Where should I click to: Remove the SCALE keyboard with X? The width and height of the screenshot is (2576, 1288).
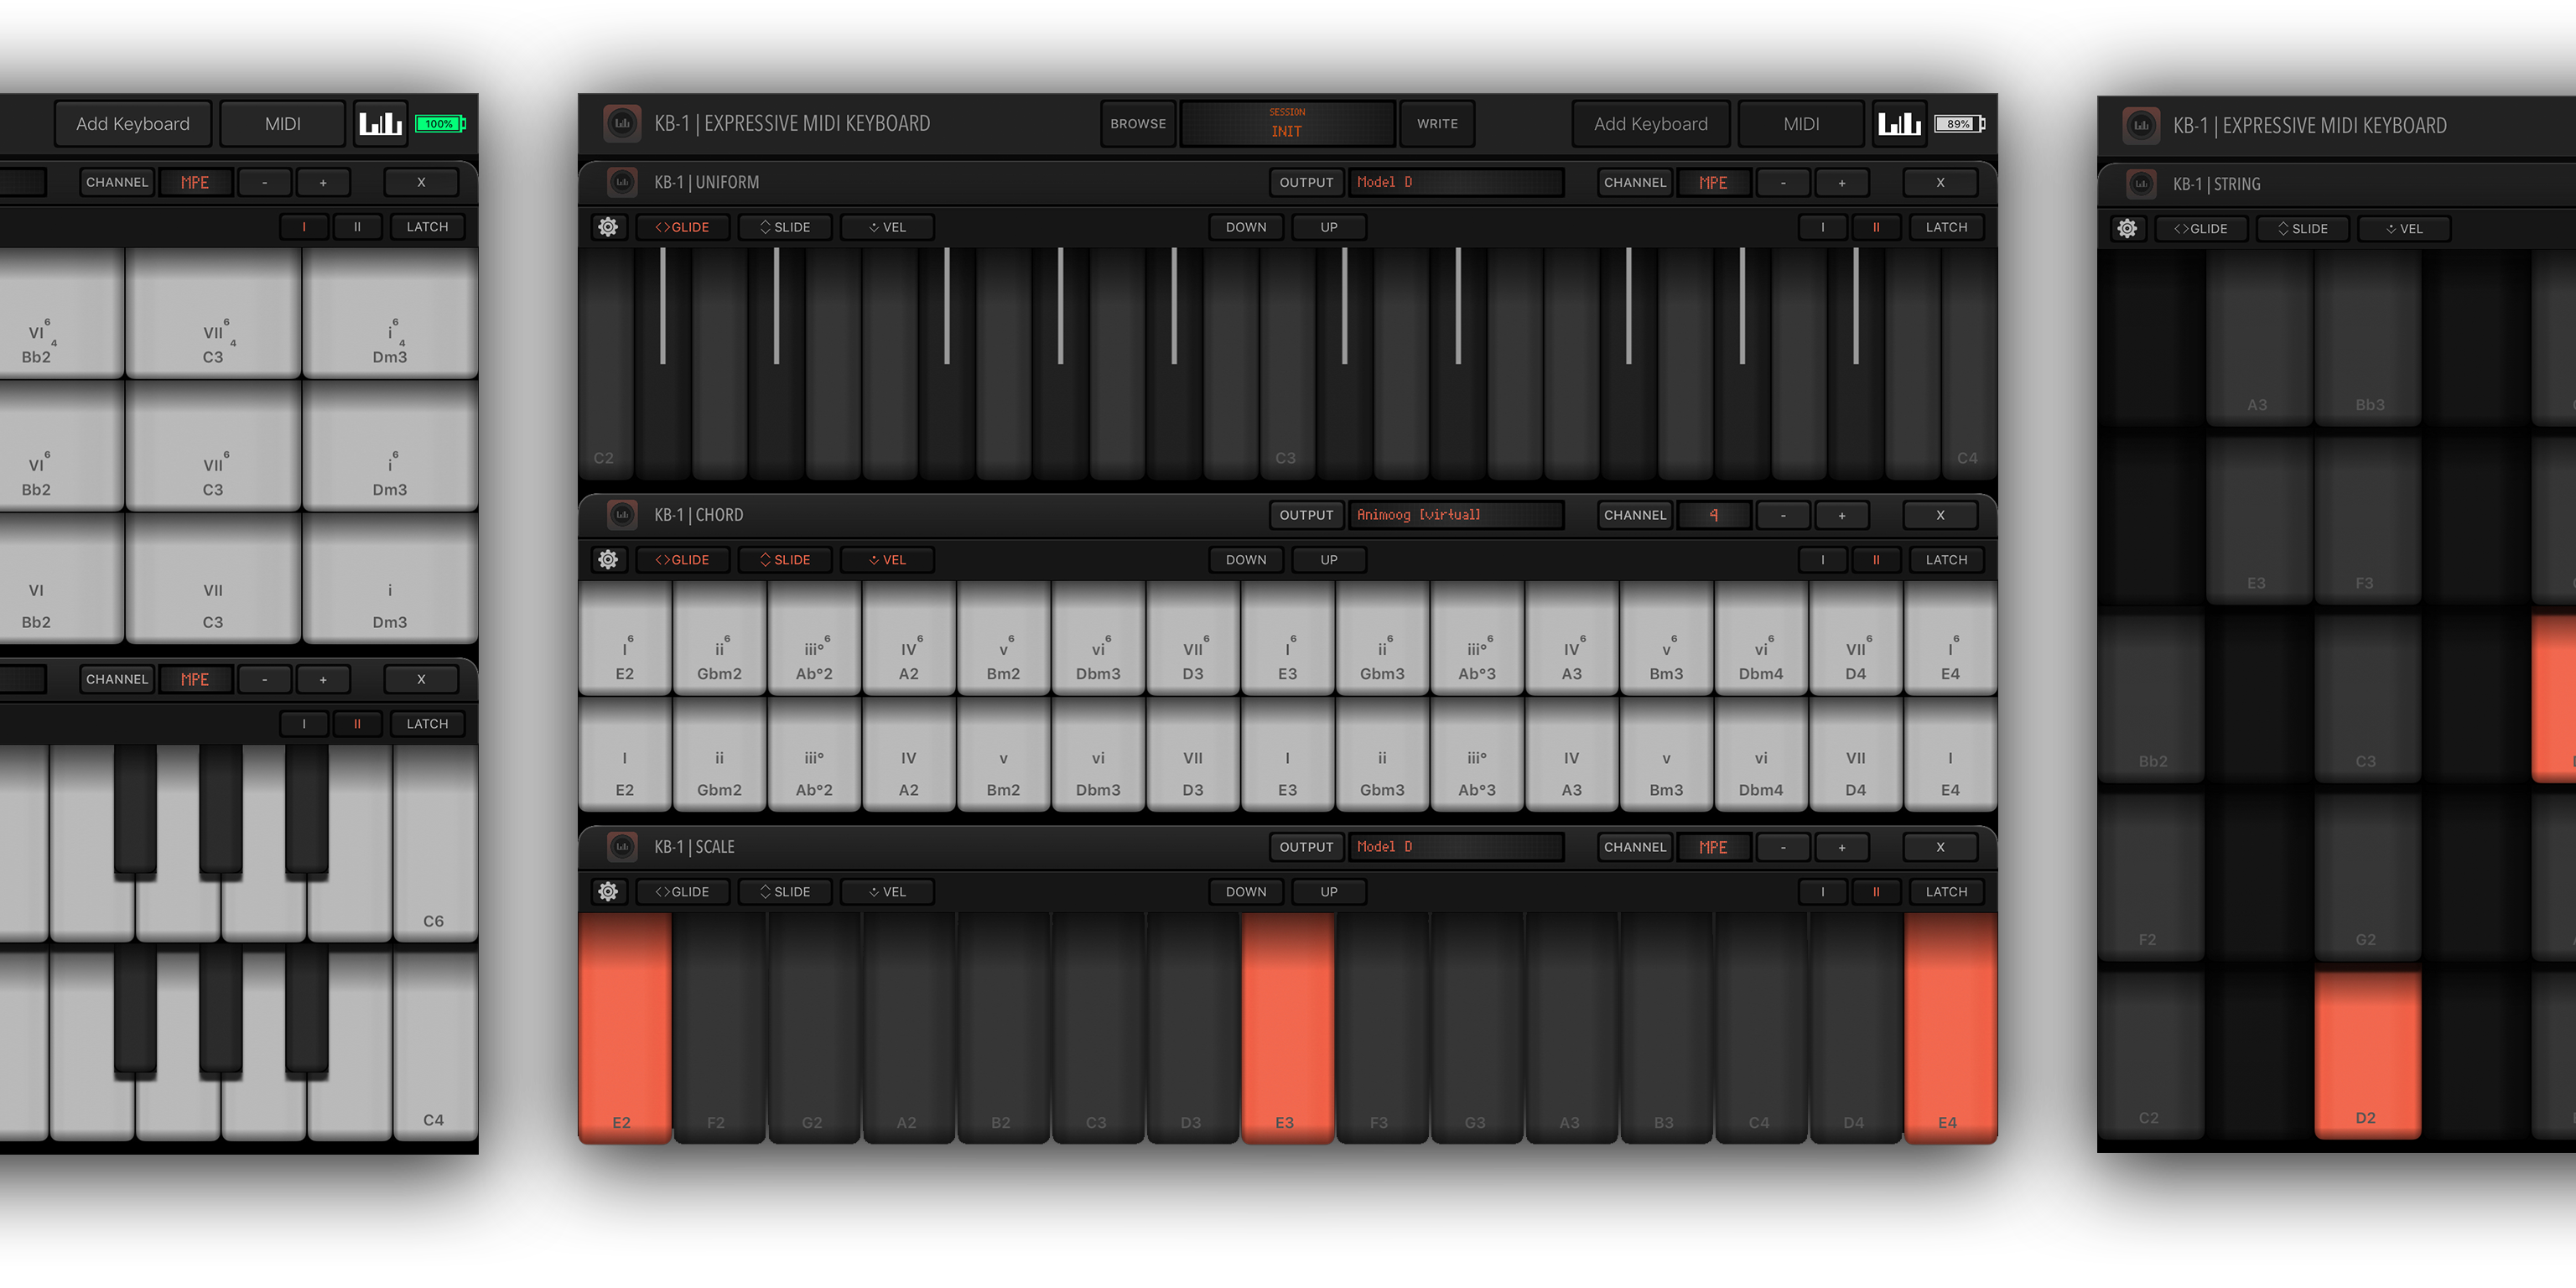click(x=1940, y=847)
